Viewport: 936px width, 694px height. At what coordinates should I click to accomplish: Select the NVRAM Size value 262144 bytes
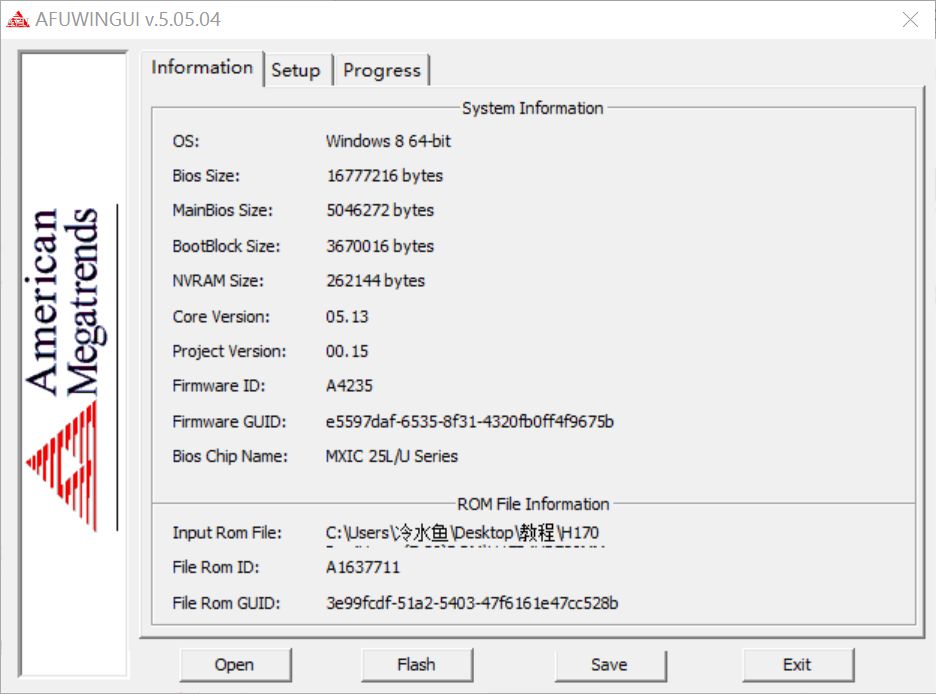pyautogui.click(x=375, y=281)
